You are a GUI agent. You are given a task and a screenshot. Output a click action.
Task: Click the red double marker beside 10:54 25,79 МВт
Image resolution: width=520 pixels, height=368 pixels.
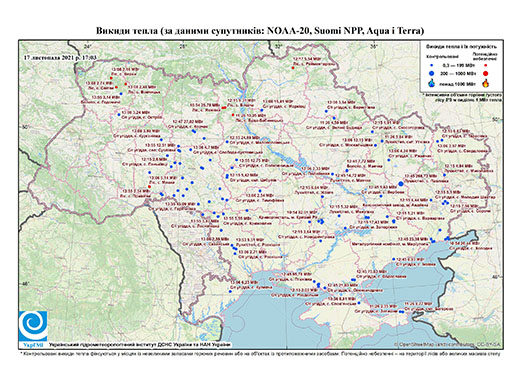(224, 108)
